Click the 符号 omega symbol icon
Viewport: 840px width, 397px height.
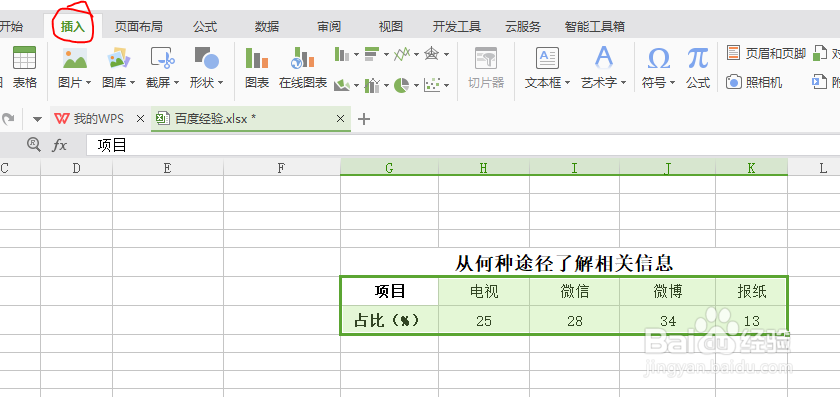pyautogui.click(x=658, y=58)
